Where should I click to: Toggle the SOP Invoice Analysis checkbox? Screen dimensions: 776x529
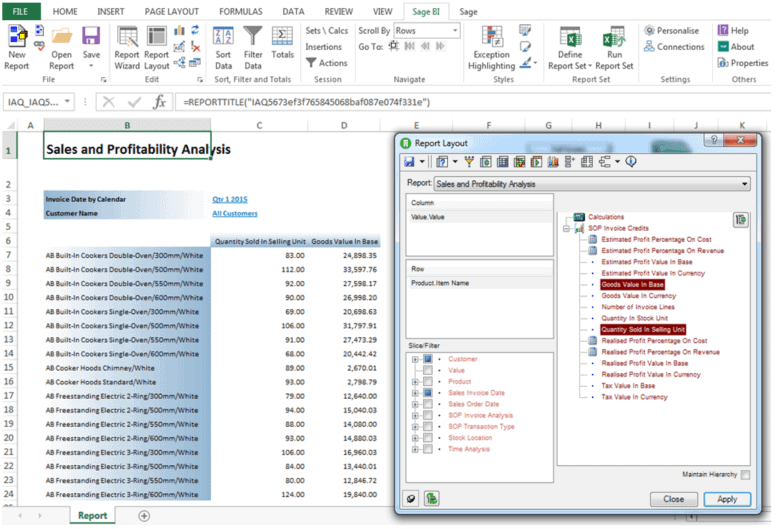point(428,415)
